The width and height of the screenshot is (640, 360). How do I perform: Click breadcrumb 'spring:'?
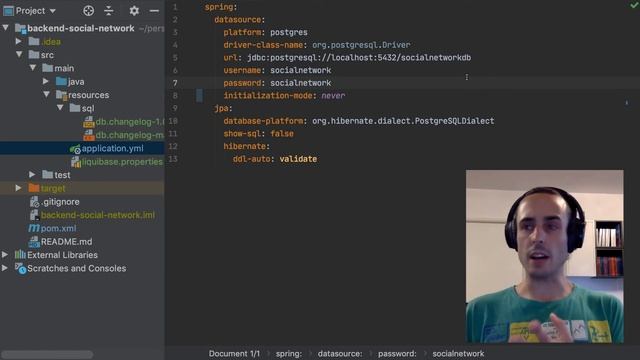coord(289,353)
